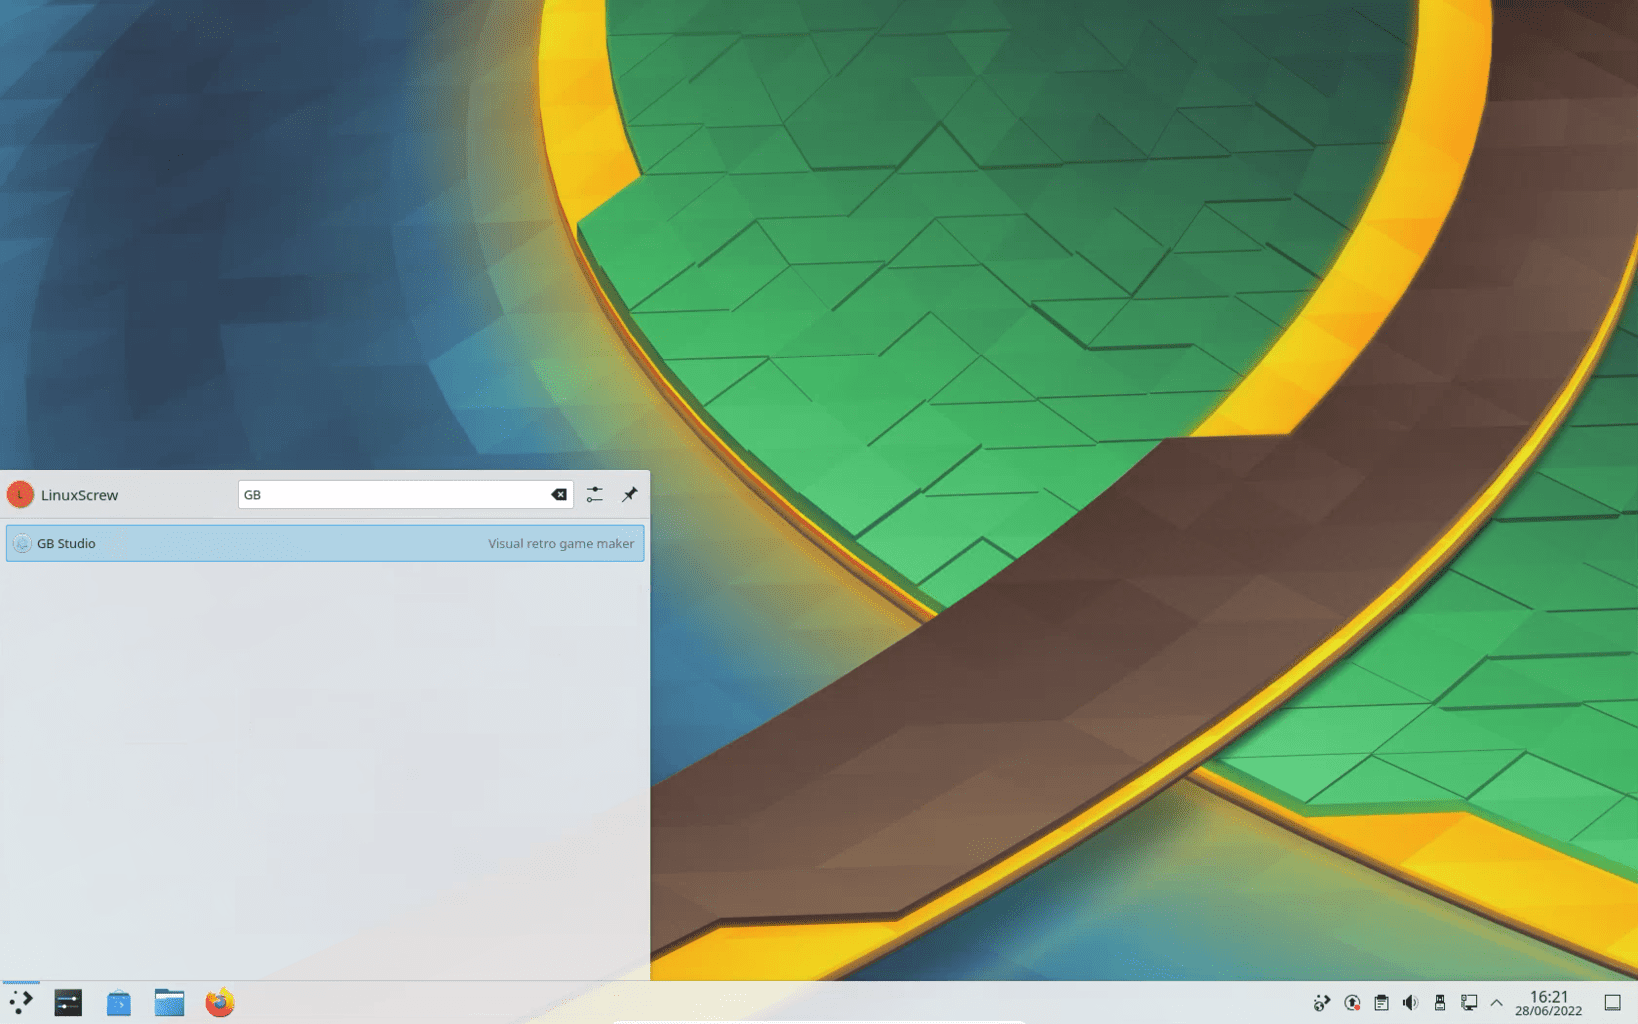Pin the launcher menu open

[629, 494]
